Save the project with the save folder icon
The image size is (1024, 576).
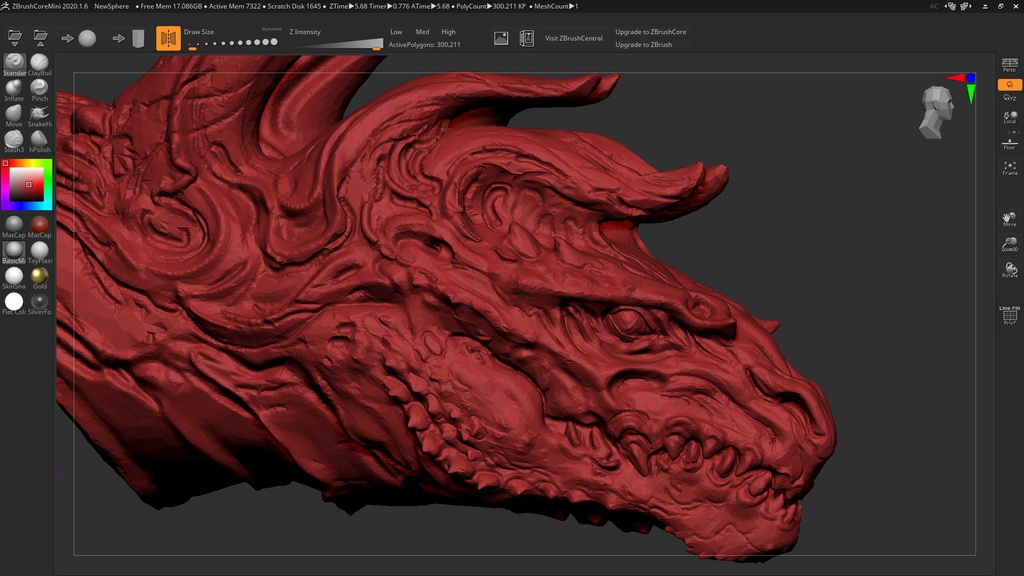coord(40,38)
